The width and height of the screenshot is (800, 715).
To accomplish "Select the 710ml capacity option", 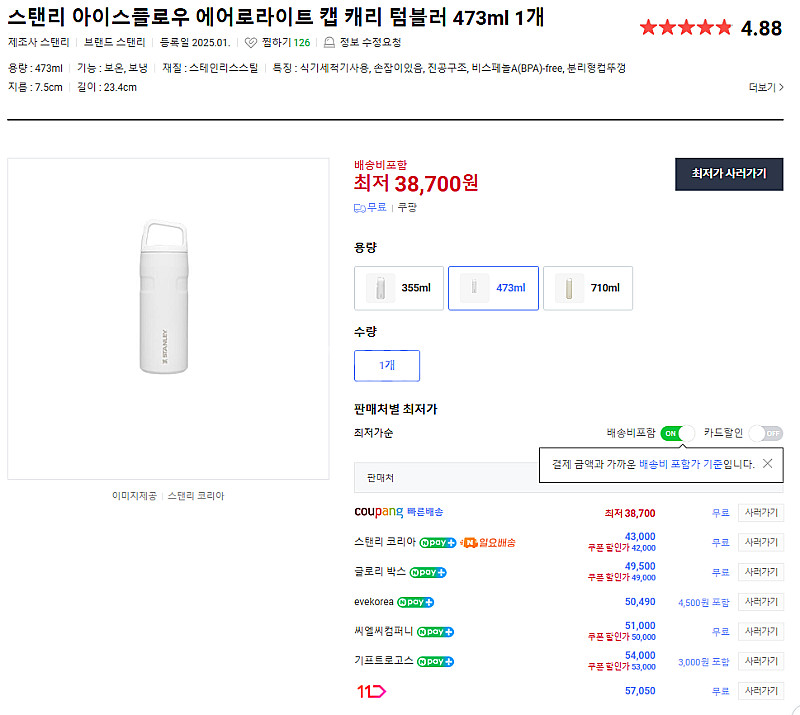I will 588,288.
